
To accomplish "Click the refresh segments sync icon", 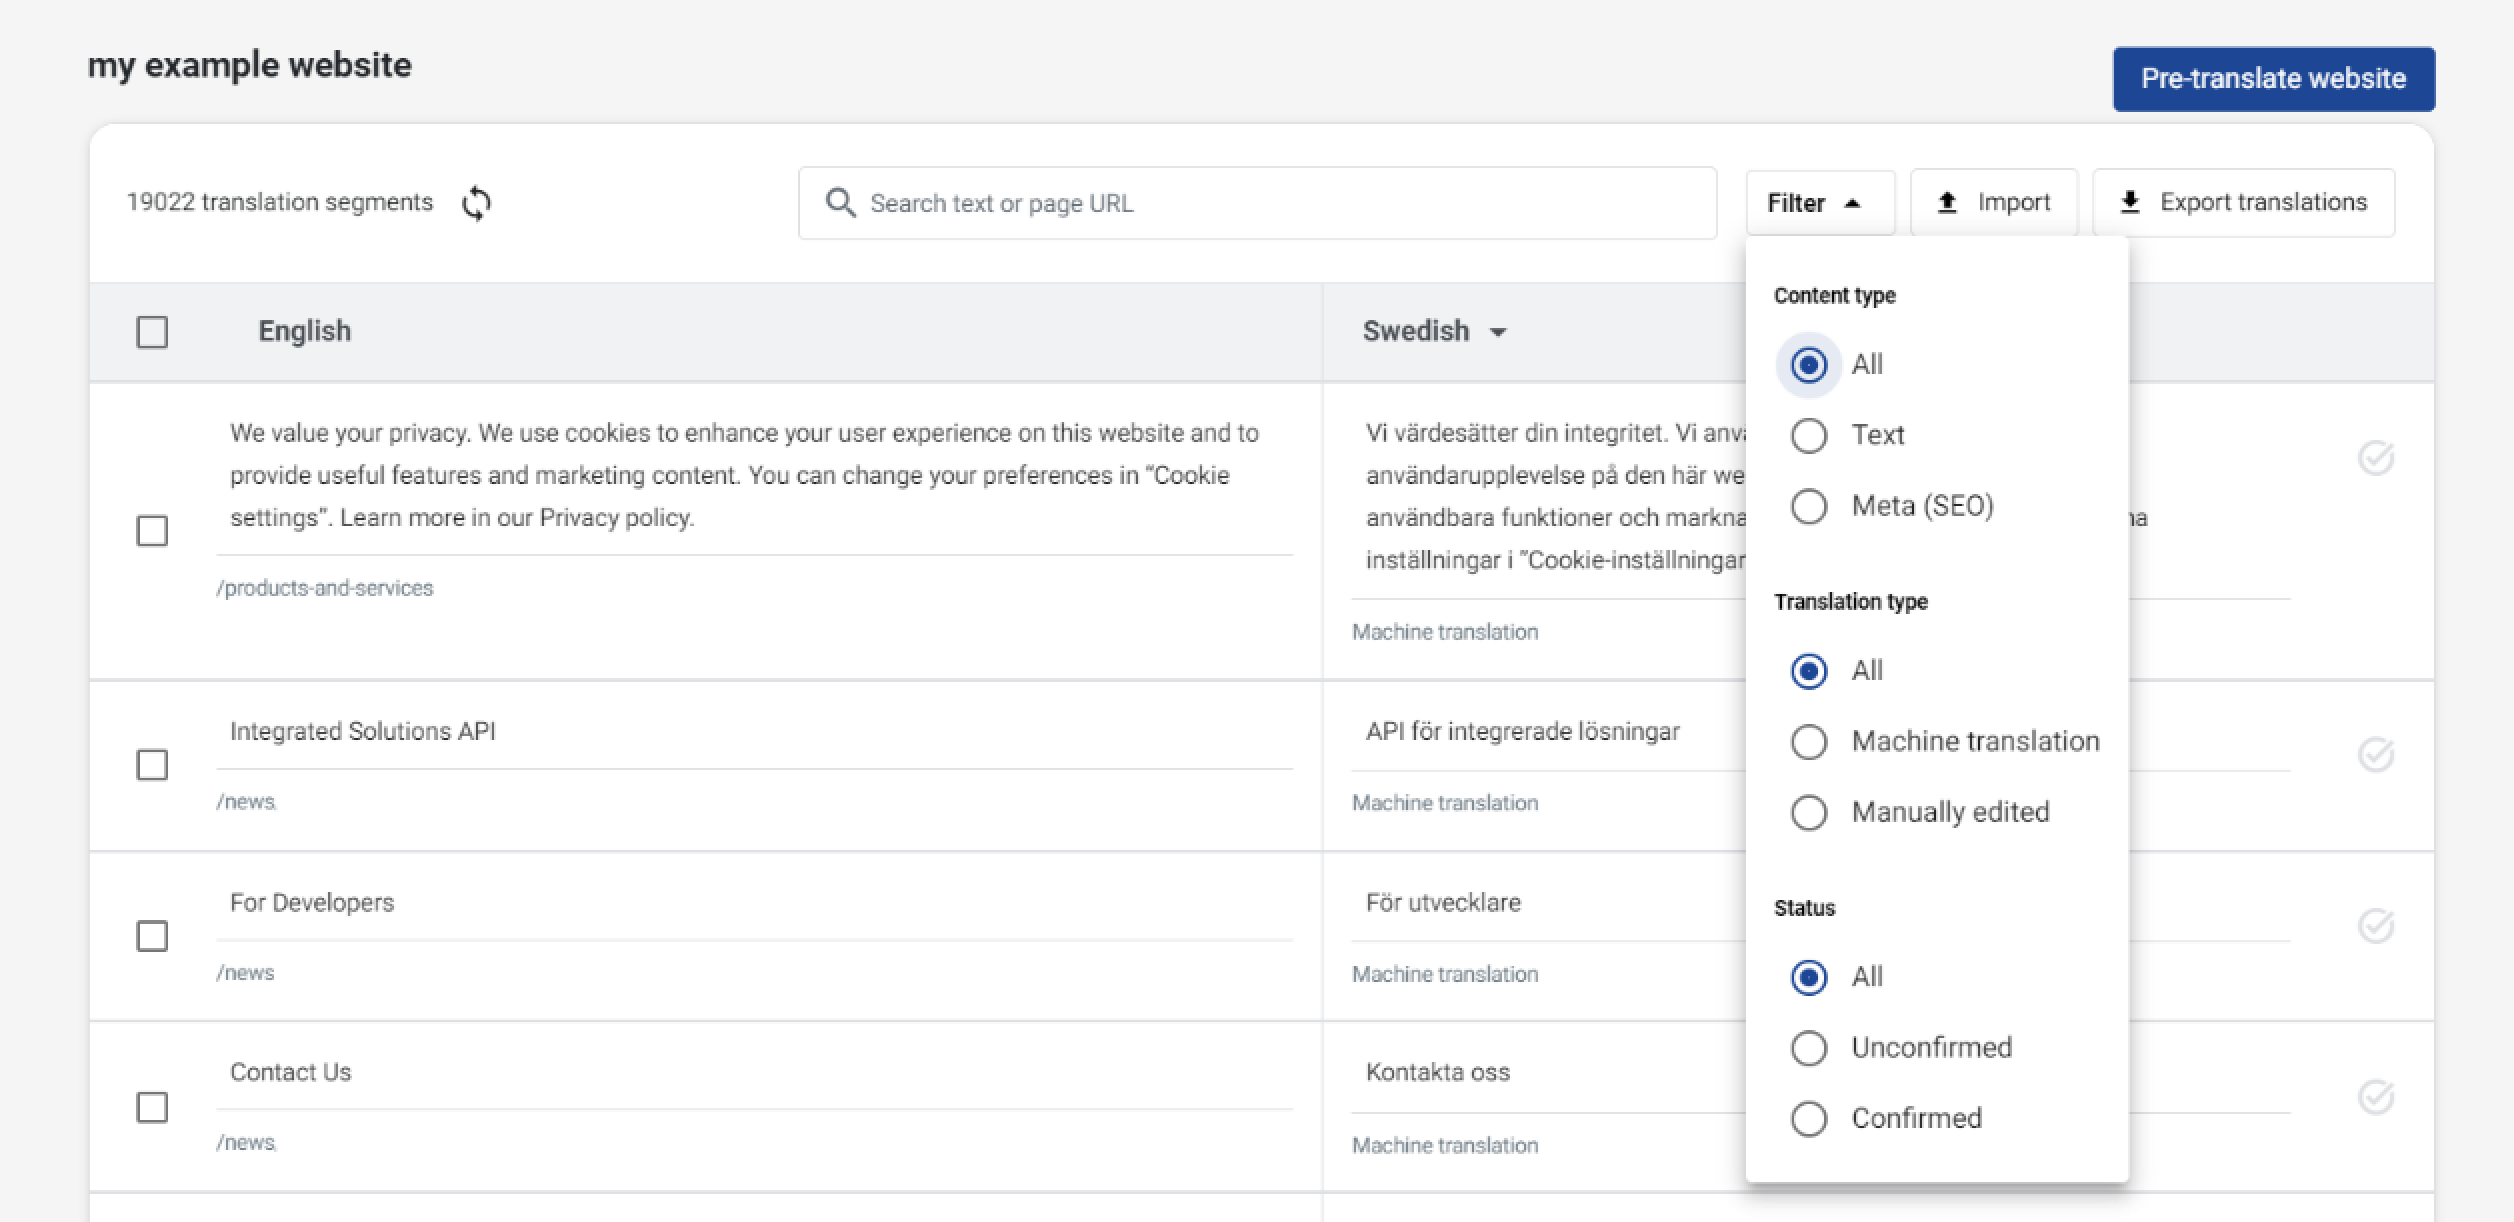I will [x=477, y=203].
